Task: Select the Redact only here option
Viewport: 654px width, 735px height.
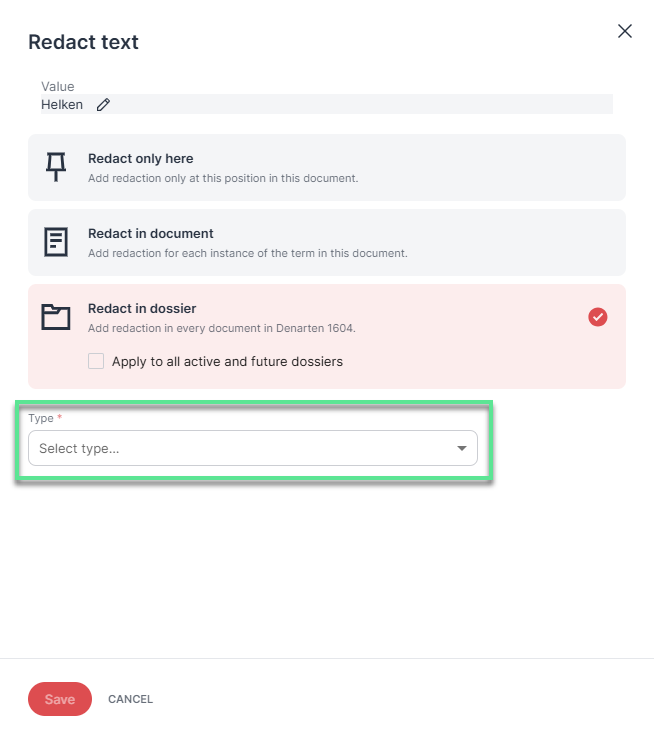Action: coord(327,167)
